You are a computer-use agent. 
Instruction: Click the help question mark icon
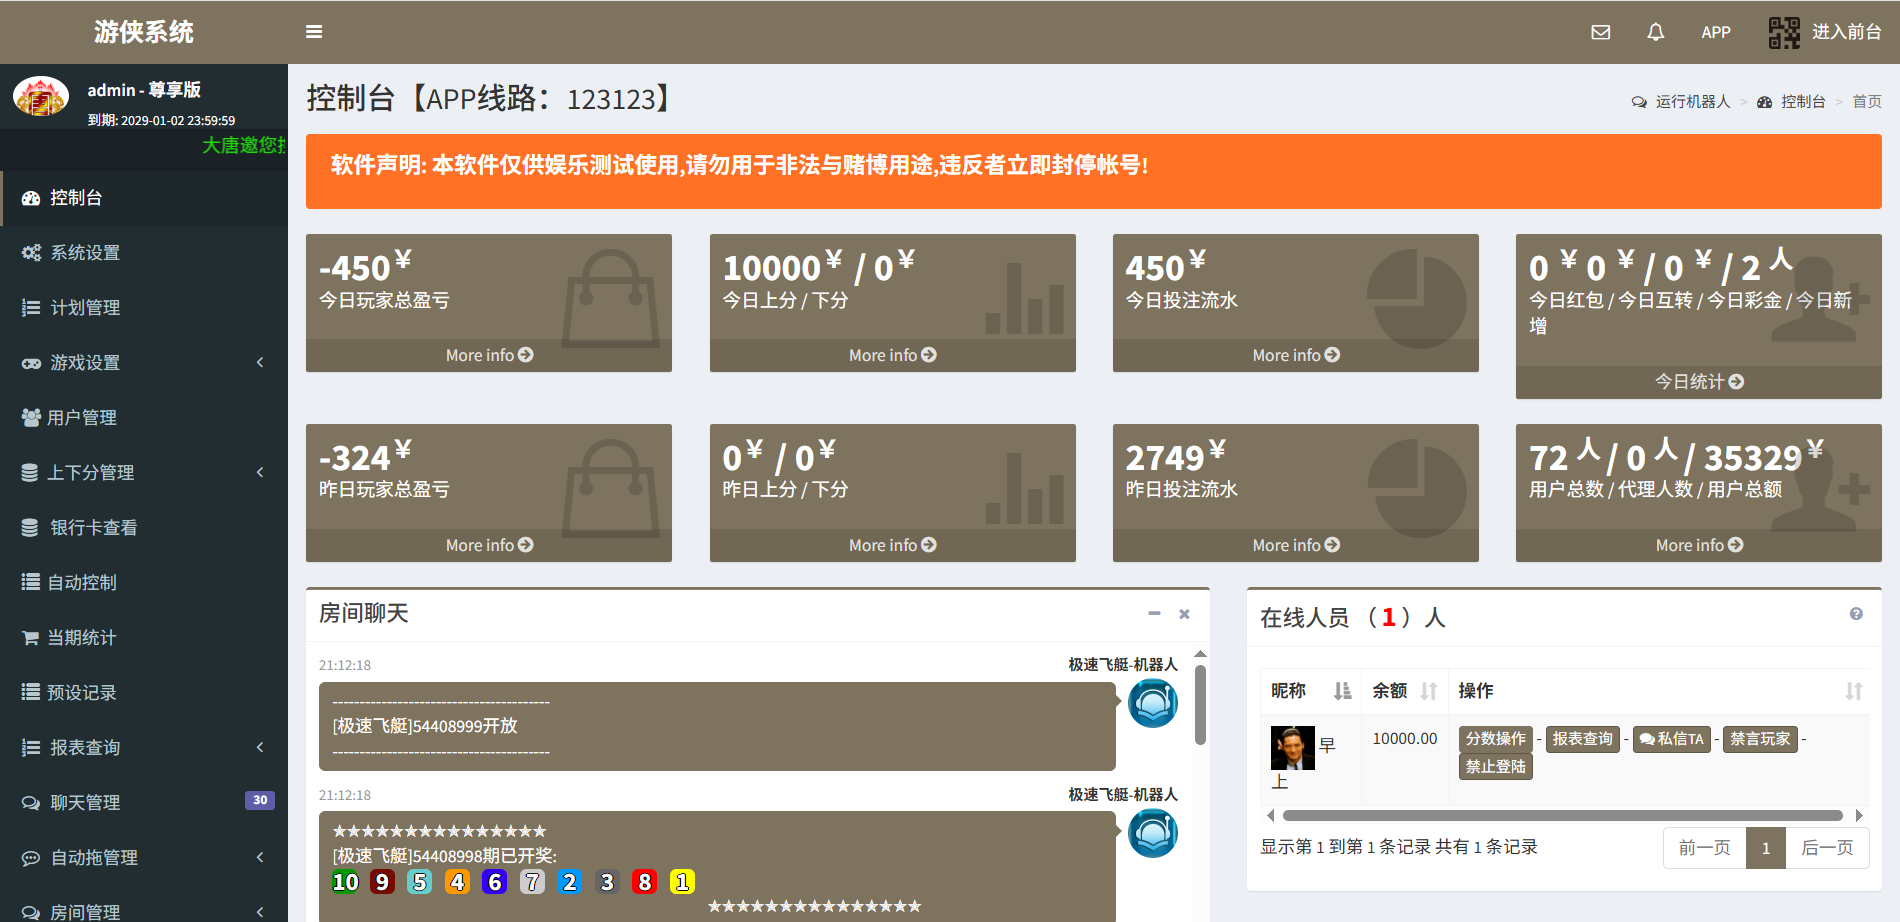pyautogui.click(x=1855, y=614)
